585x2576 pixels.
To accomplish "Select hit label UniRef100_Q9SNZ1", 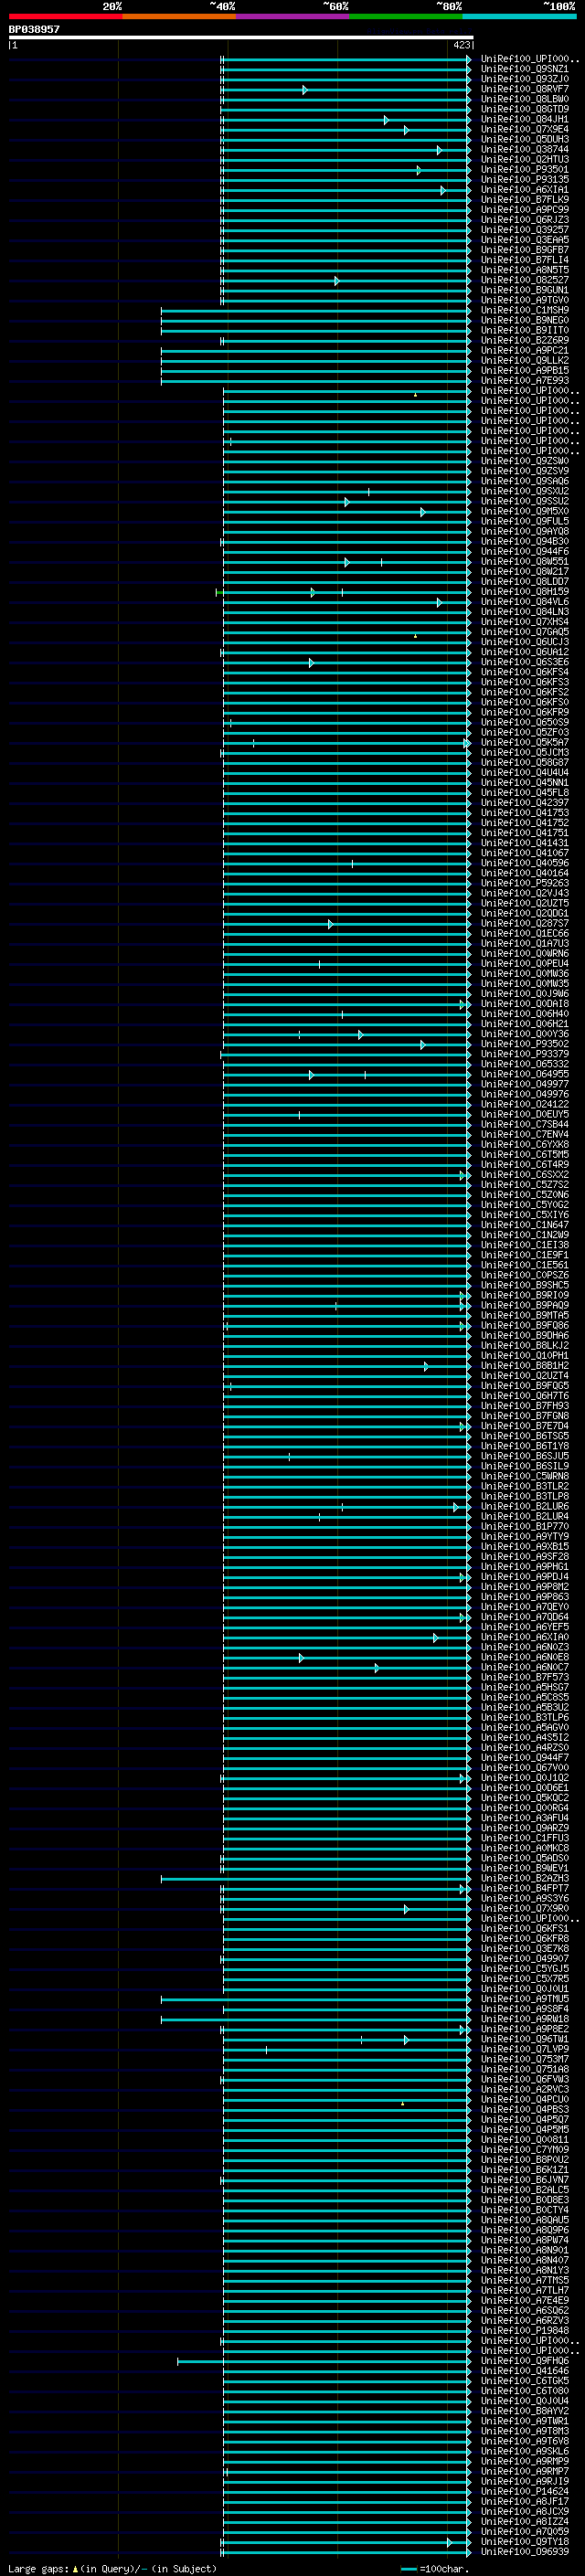I will (x=525, y=69).
